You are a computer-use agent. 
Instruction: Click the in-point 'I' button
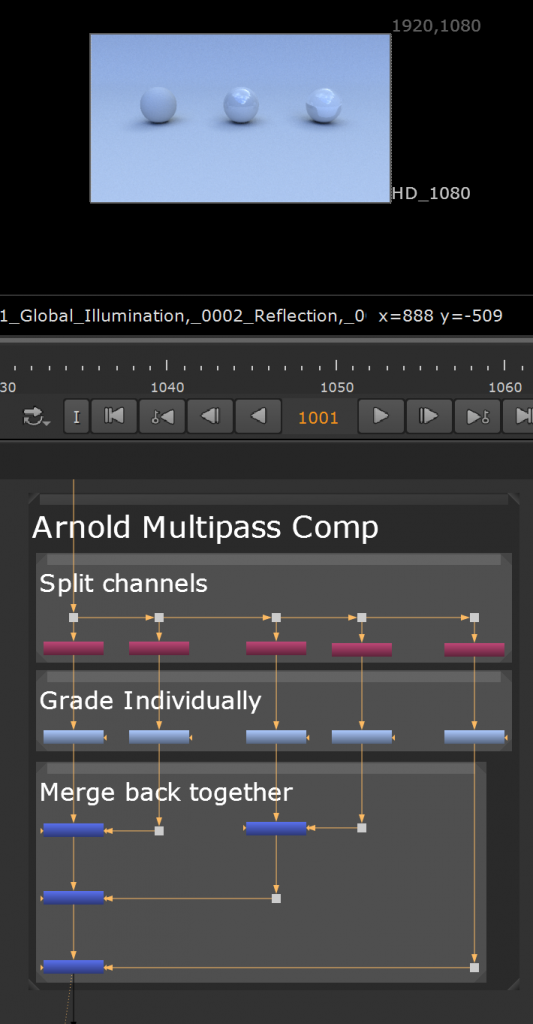pos(76,417)
